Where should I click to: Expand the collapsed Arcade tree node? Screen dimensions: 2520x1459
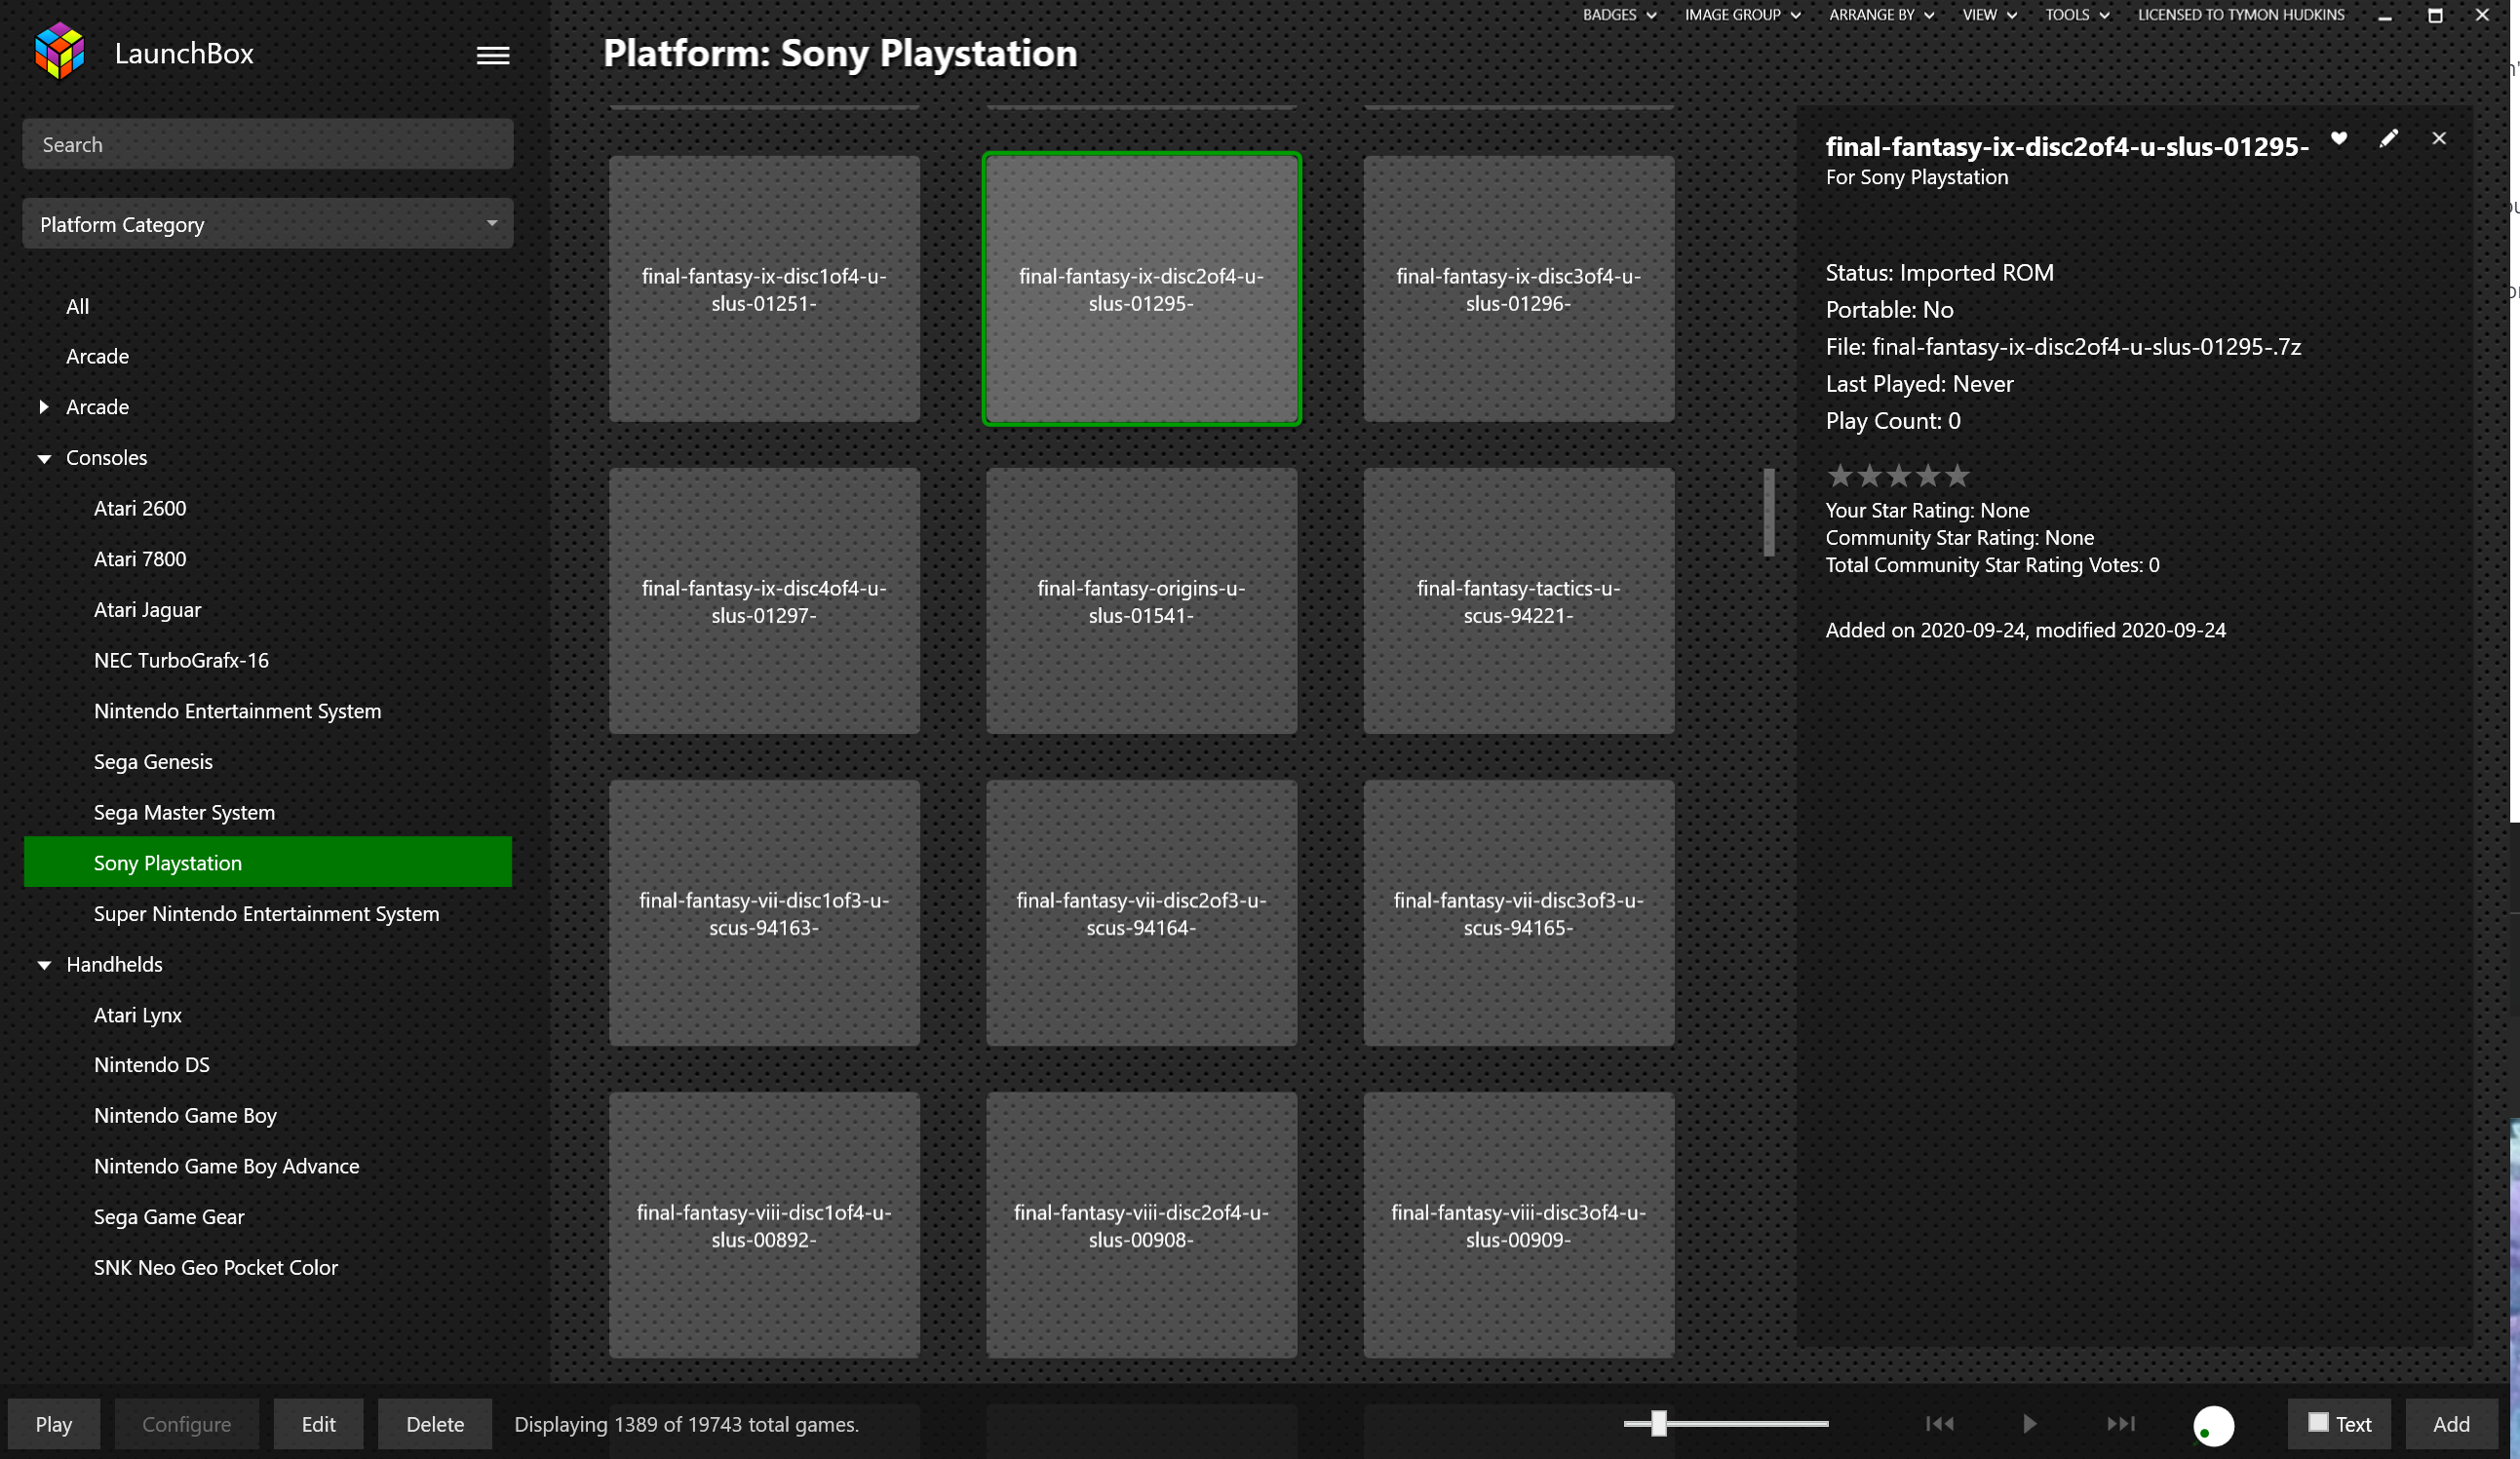click(43, 406)
